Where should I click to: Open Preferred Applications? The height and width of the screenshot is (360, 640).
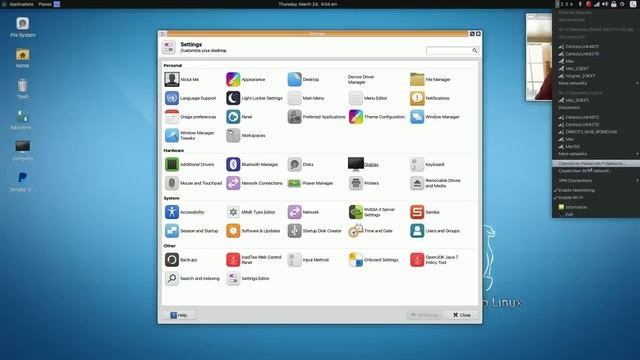pos(316,117)
